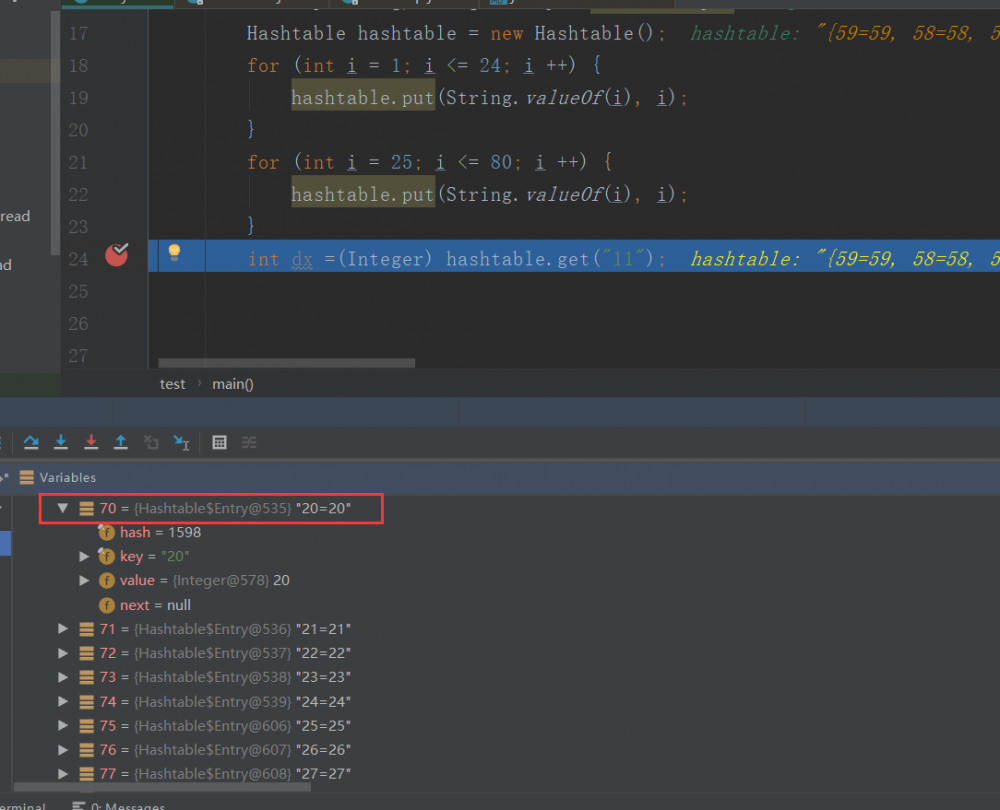This screenshot has height=810, width=1000.
Task: Click the Variables panel horizontal scrollbar
Action: click(x=162, y=787)
